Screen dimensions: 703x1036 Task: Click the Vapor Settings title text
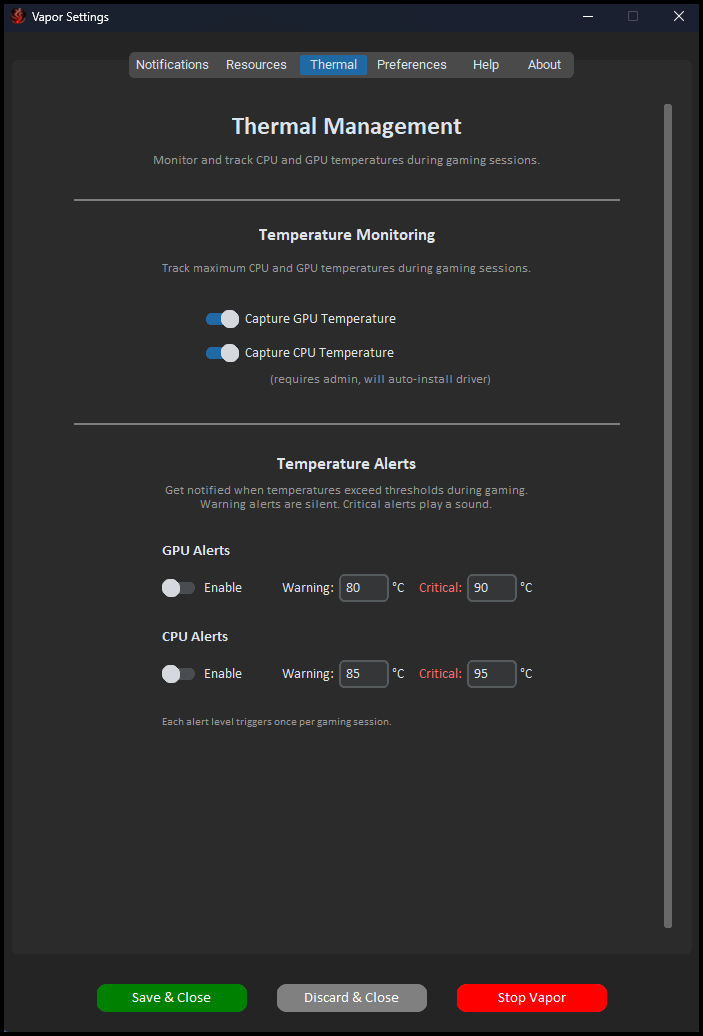[x=71, y=17]
